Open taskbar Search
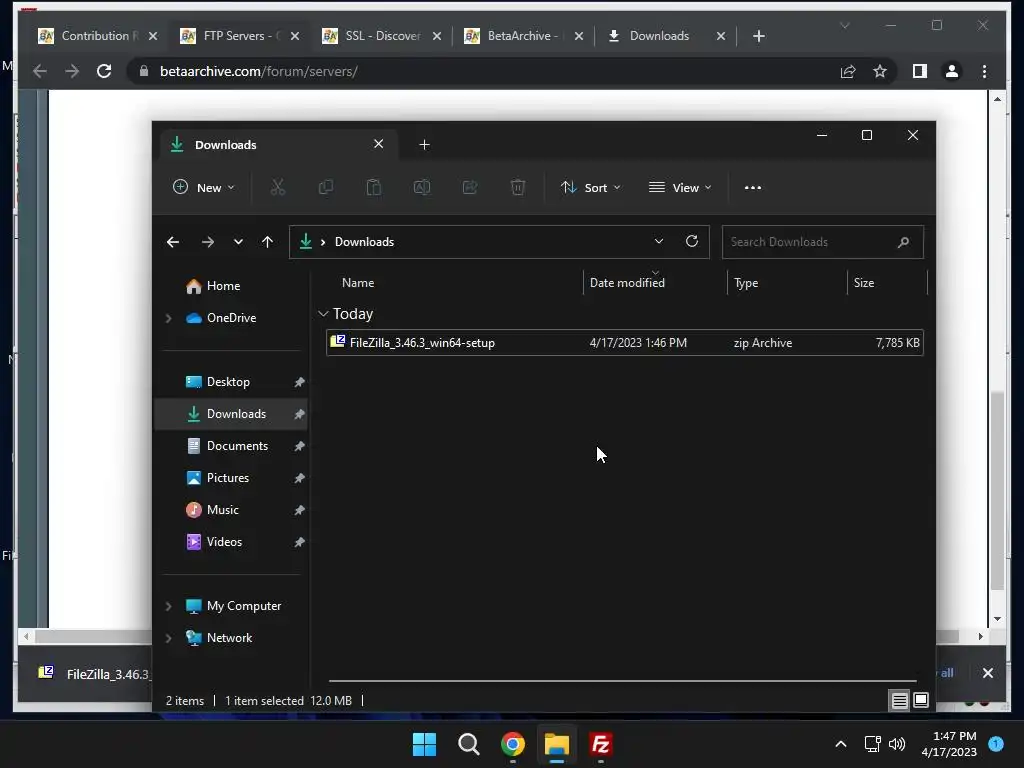This screenshot has height=768, width=1024. [x=469, y=744]
